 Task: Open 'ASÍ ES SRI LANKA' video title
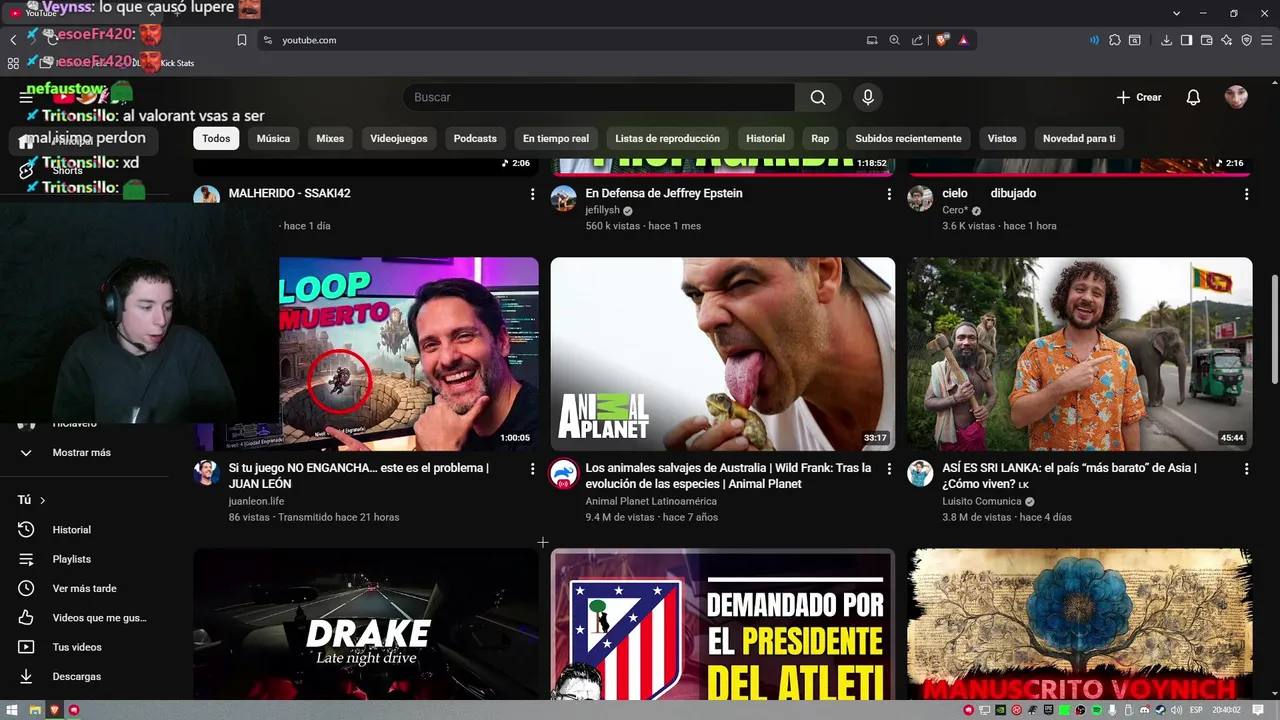(1069, 476)
